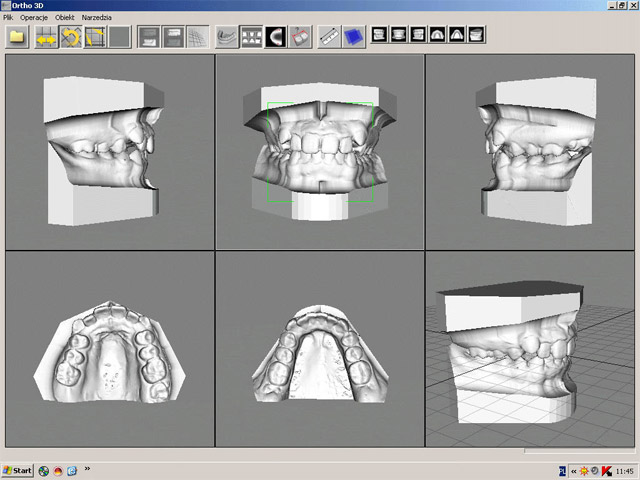Image resolution: width=640 pixels, height=480 pixels.
Task: Select the scale tool with diagonal yellow arrows
Action: click(x=95, y=37)
